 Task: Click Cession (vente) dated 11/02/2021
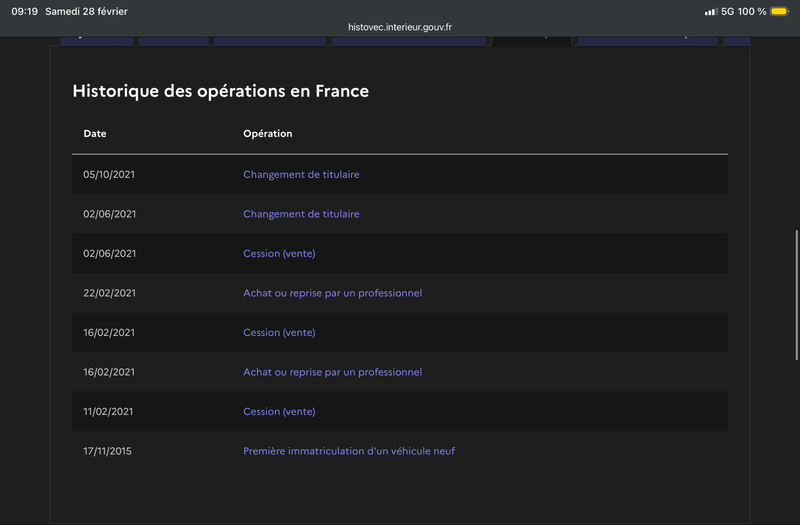(279, 411)
